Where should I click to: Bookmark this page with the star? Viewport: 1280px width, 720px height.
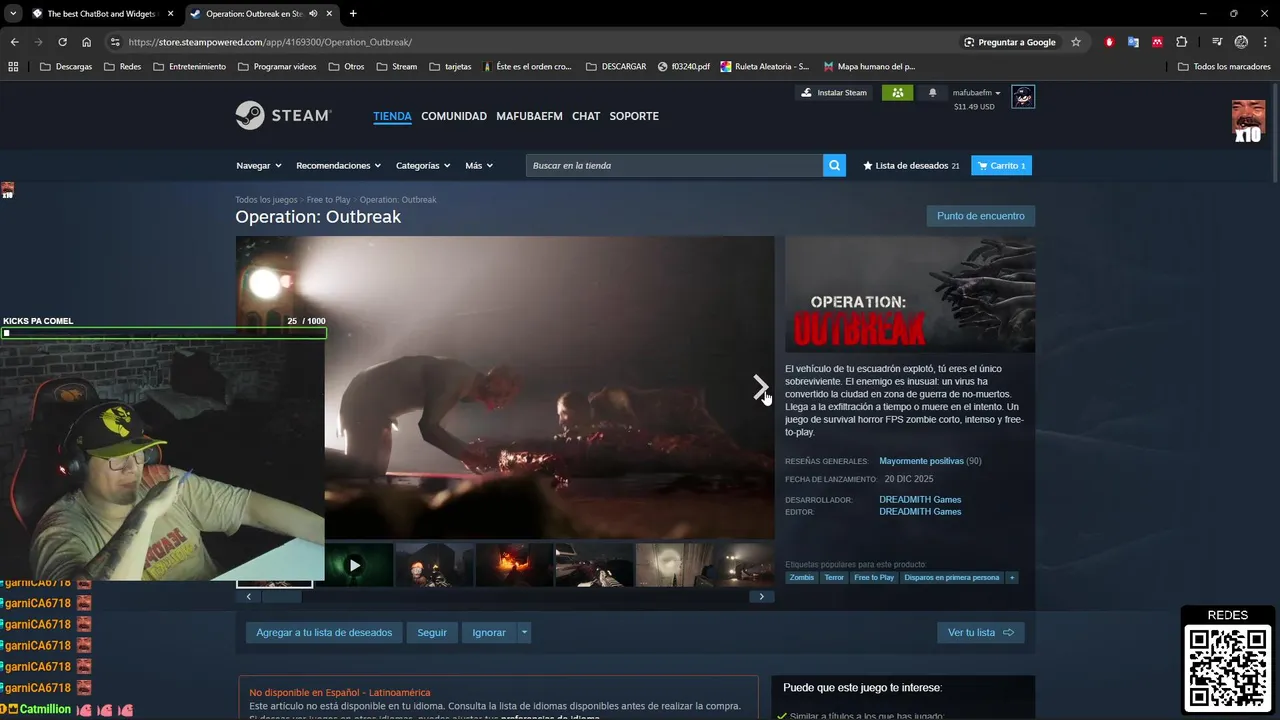click(x=1076, y=42)
